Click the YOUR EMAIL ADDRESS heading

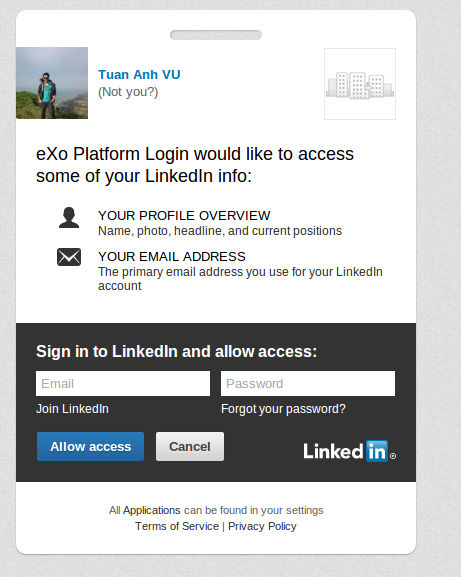tap(172, 256)
